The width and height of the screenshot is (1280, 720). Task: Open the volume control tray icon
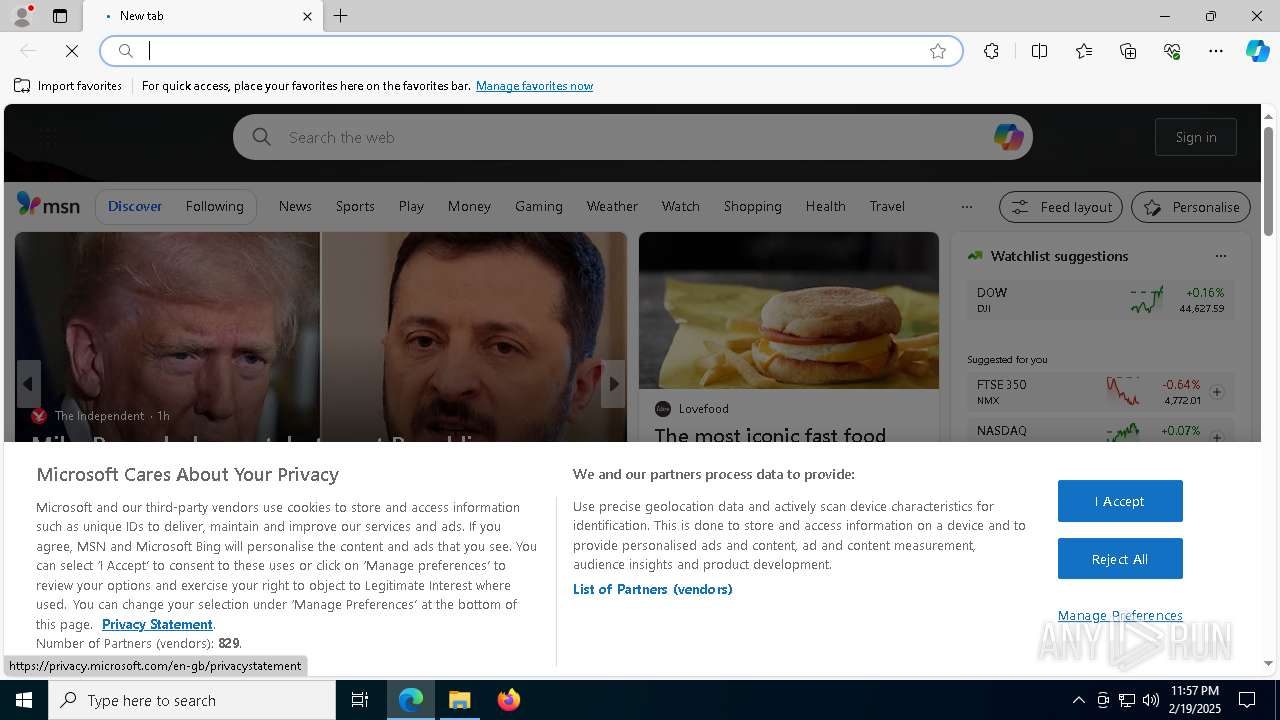coord(1151,700)
